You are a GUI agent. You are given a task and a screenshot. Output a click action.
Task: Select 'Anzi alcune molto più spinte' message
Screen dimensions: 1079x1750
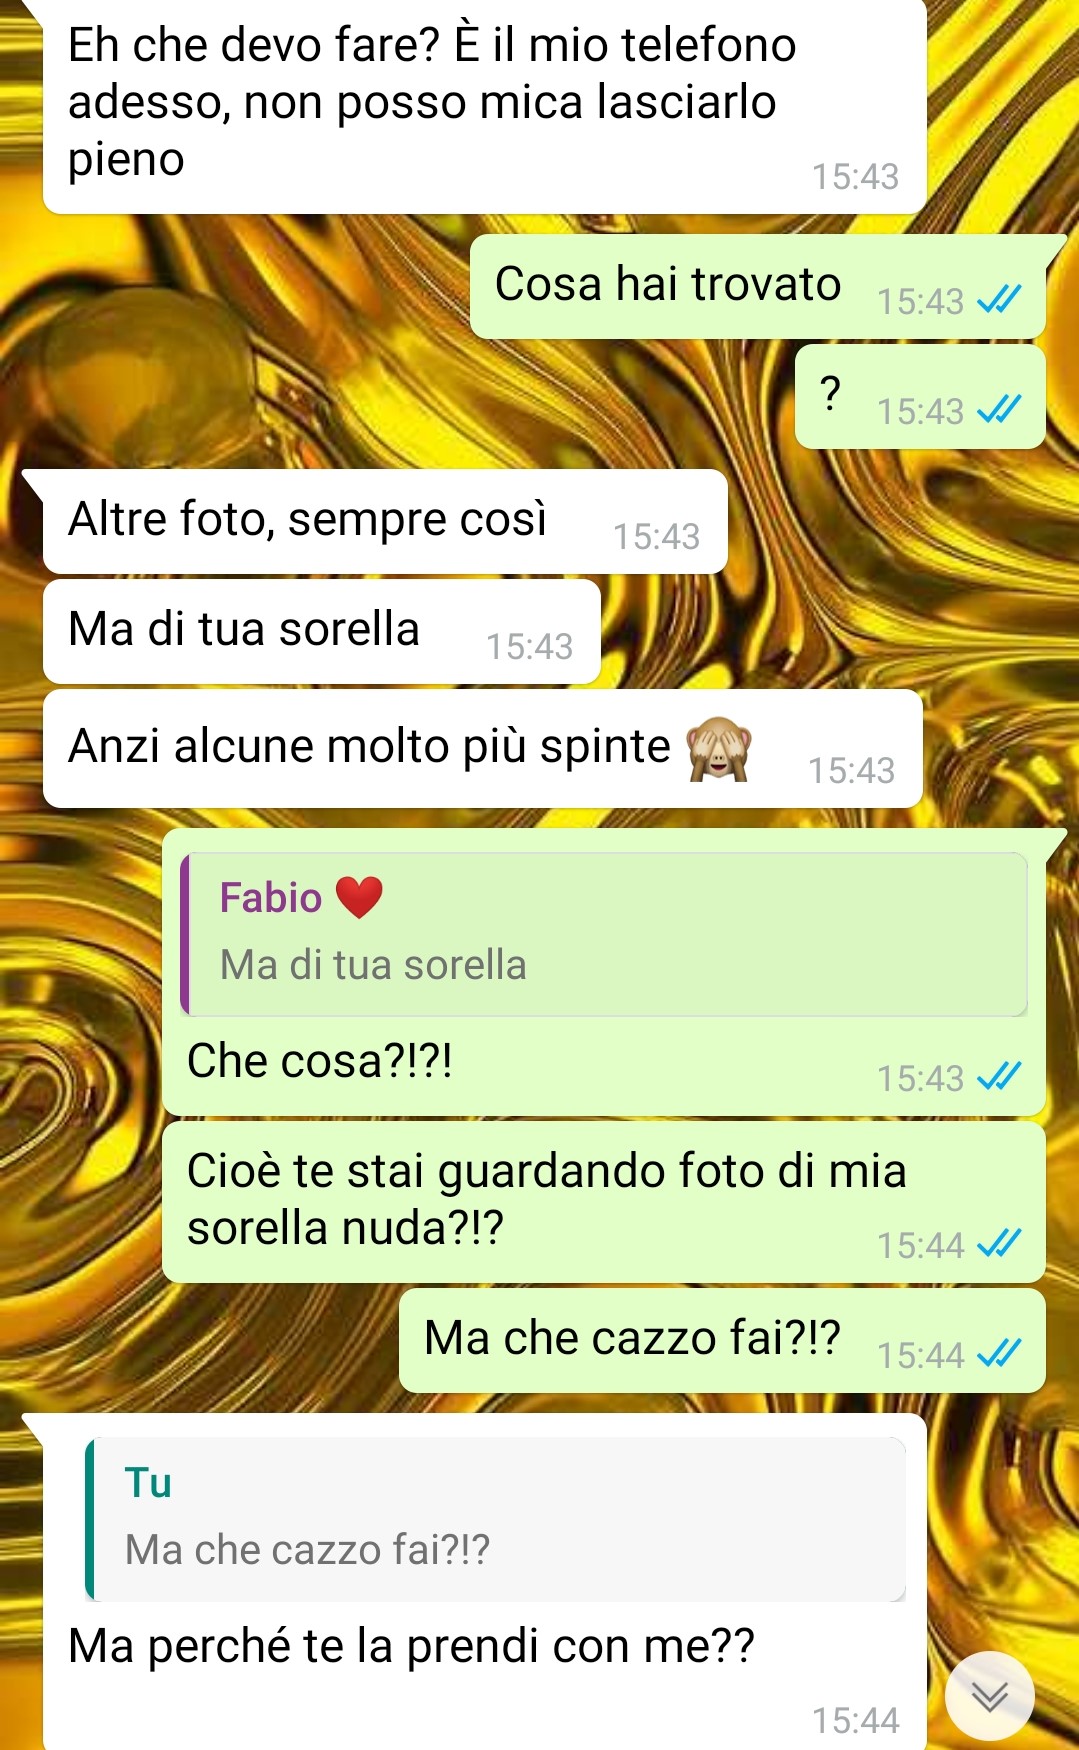click(x=482, y=748)
